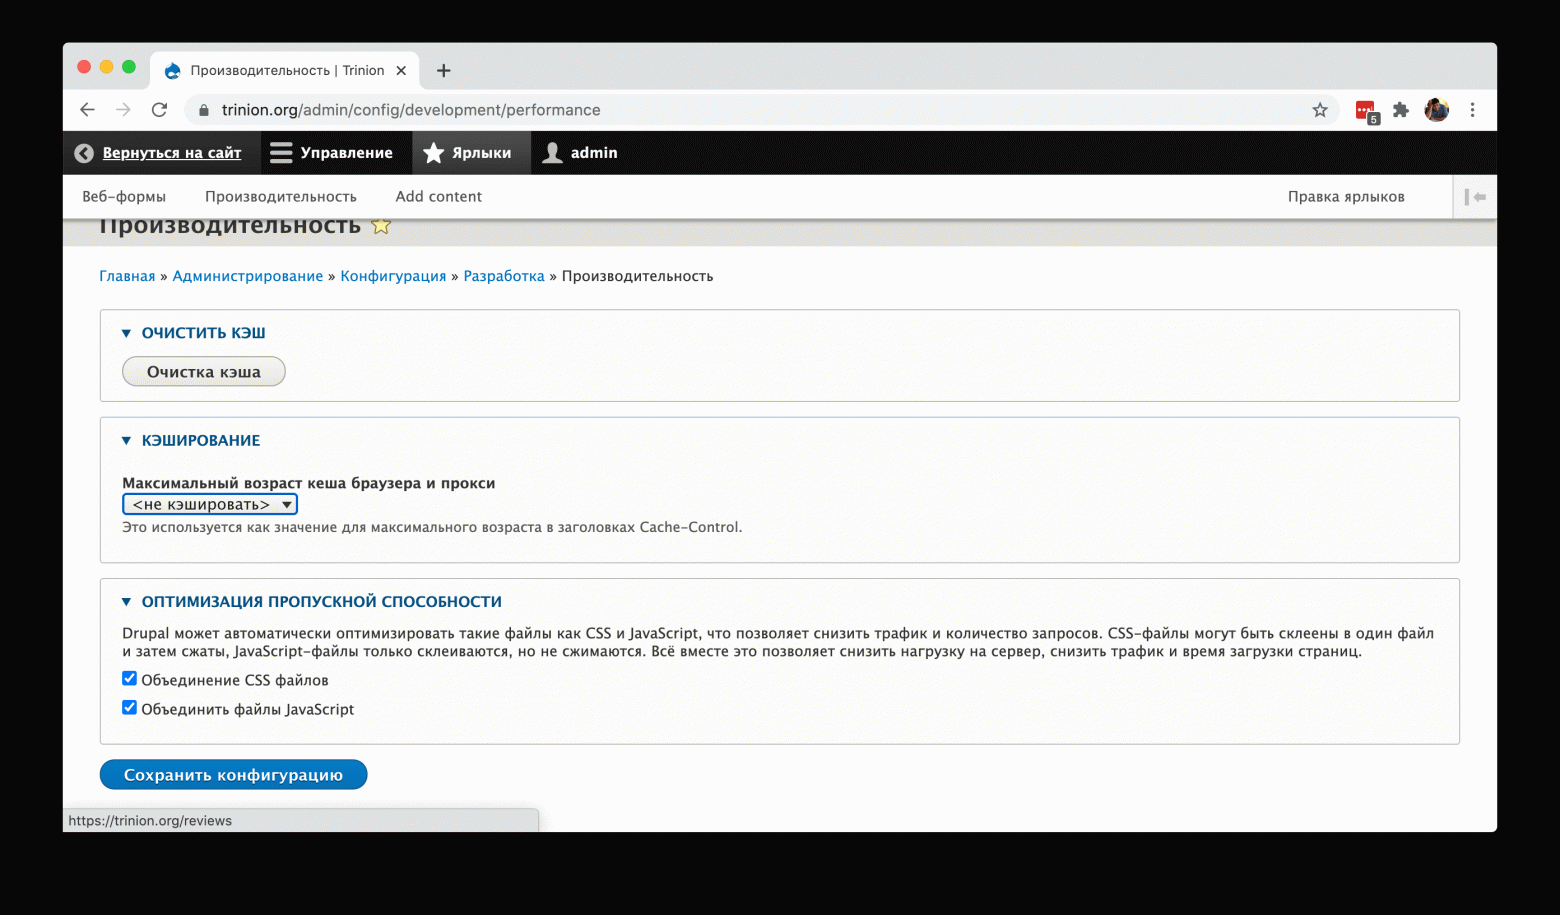Open the admin user menu
The width and height of the screenshot is (1560, 915).
point(580,153)
